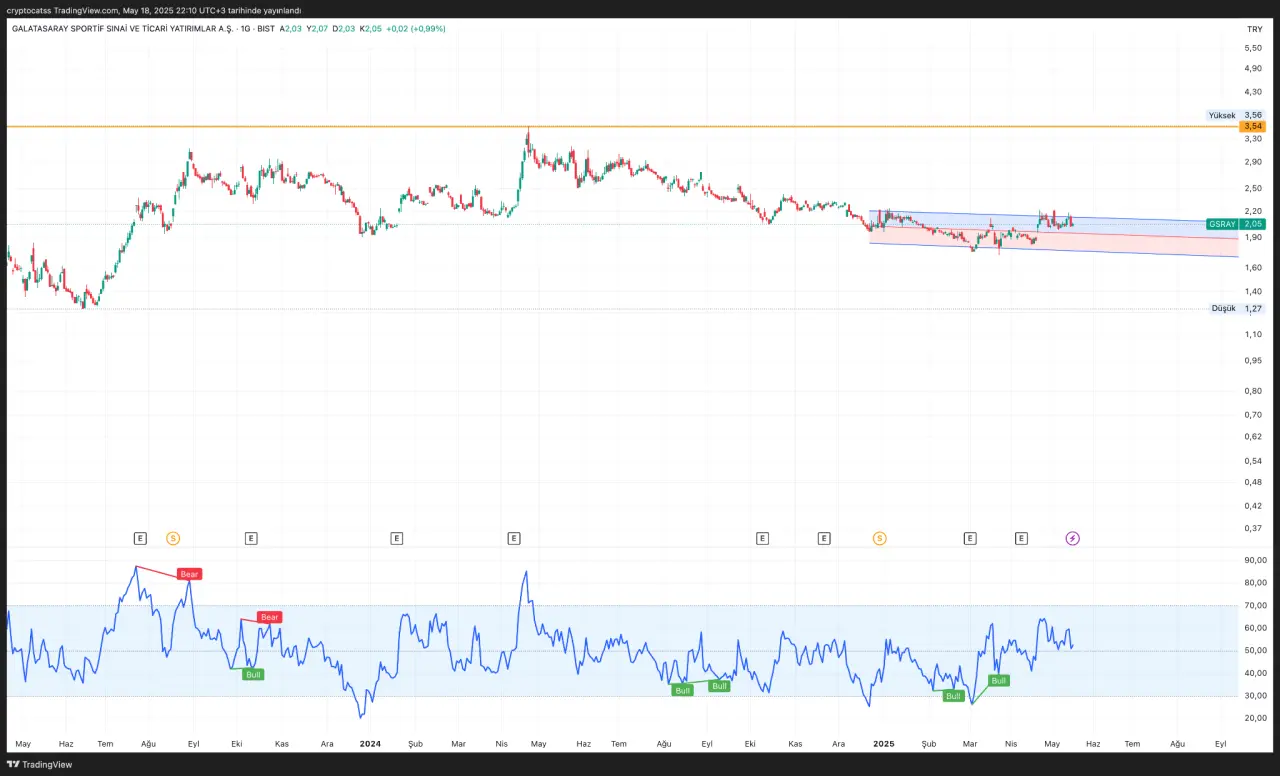1280x776 pixels.
Task: Click the TRY currency label
Action: point(1254,30)
